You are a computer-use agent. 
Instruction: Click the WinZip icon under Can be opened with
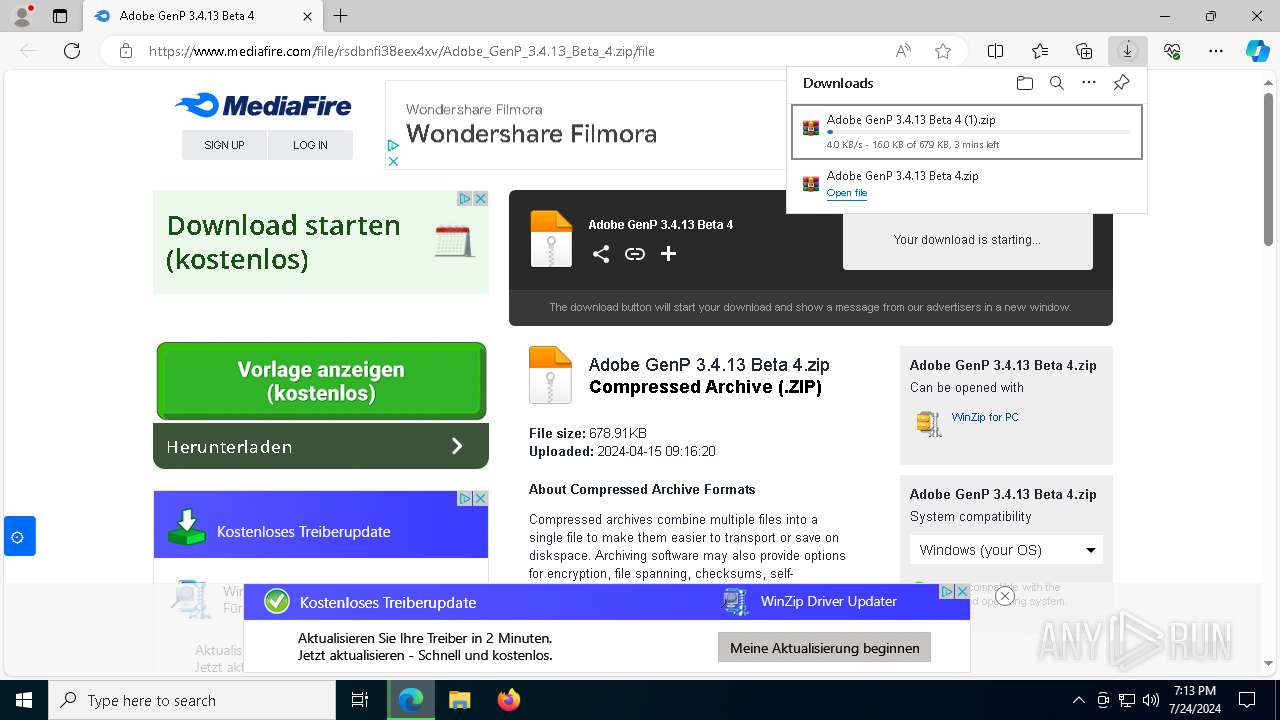pos(929,423)
